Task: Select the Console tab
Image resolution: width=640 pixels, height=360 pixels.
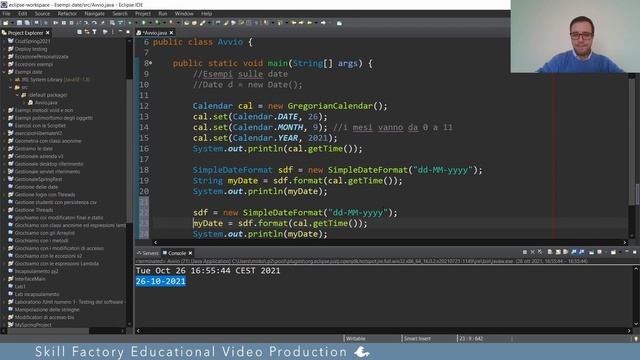Action: click(177, 253)
